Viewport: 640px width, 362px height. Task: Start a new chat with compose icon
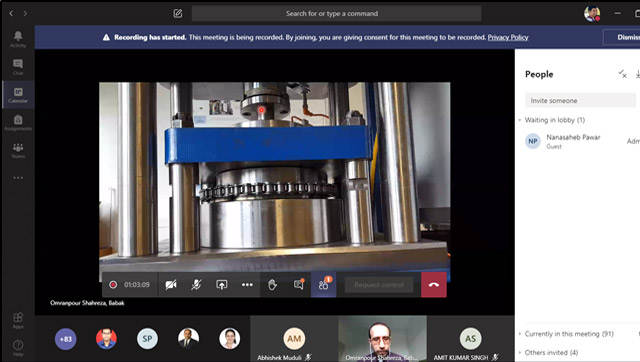coord(178,13)
